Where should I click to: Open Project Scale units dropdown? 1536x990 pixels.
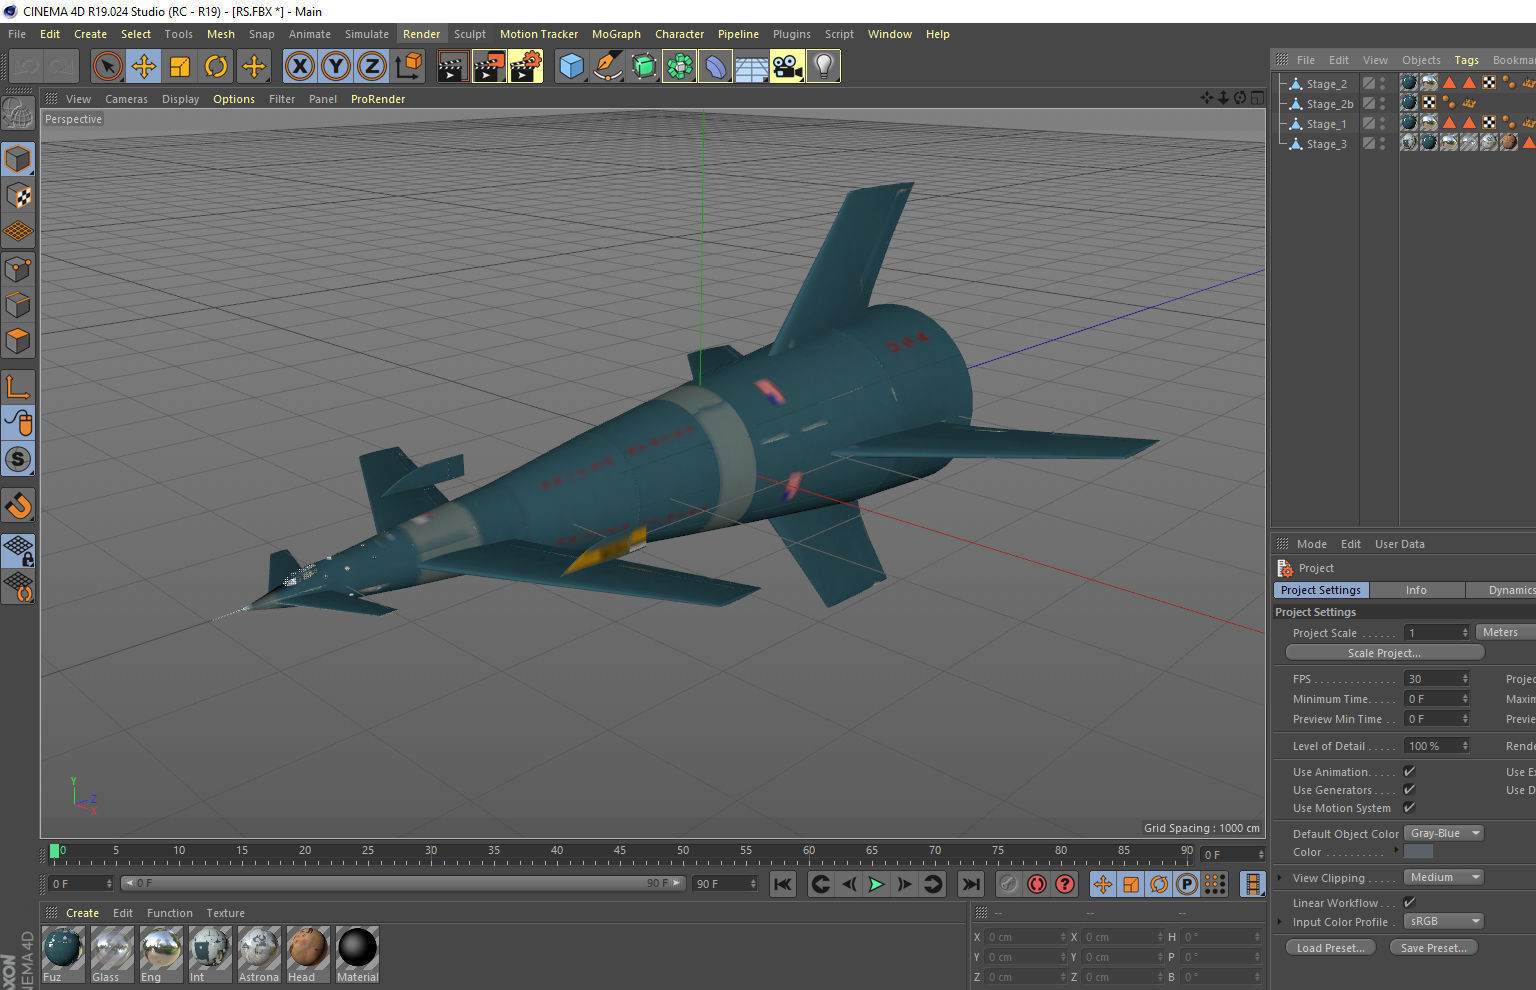tap(1506, 632)
